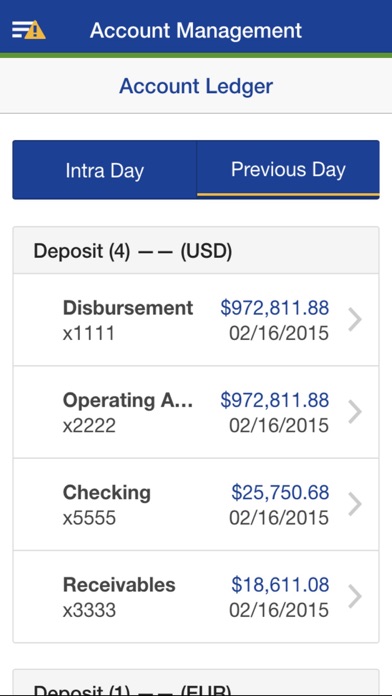392x696 pixels.
Task: Click the Account Ledger heading
Action: (196, 86)
